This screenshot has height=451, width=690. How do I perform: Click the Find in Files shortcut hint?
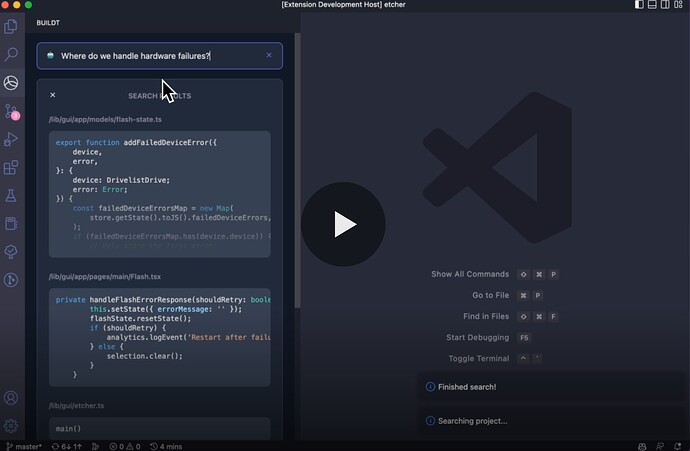[510, 316]
